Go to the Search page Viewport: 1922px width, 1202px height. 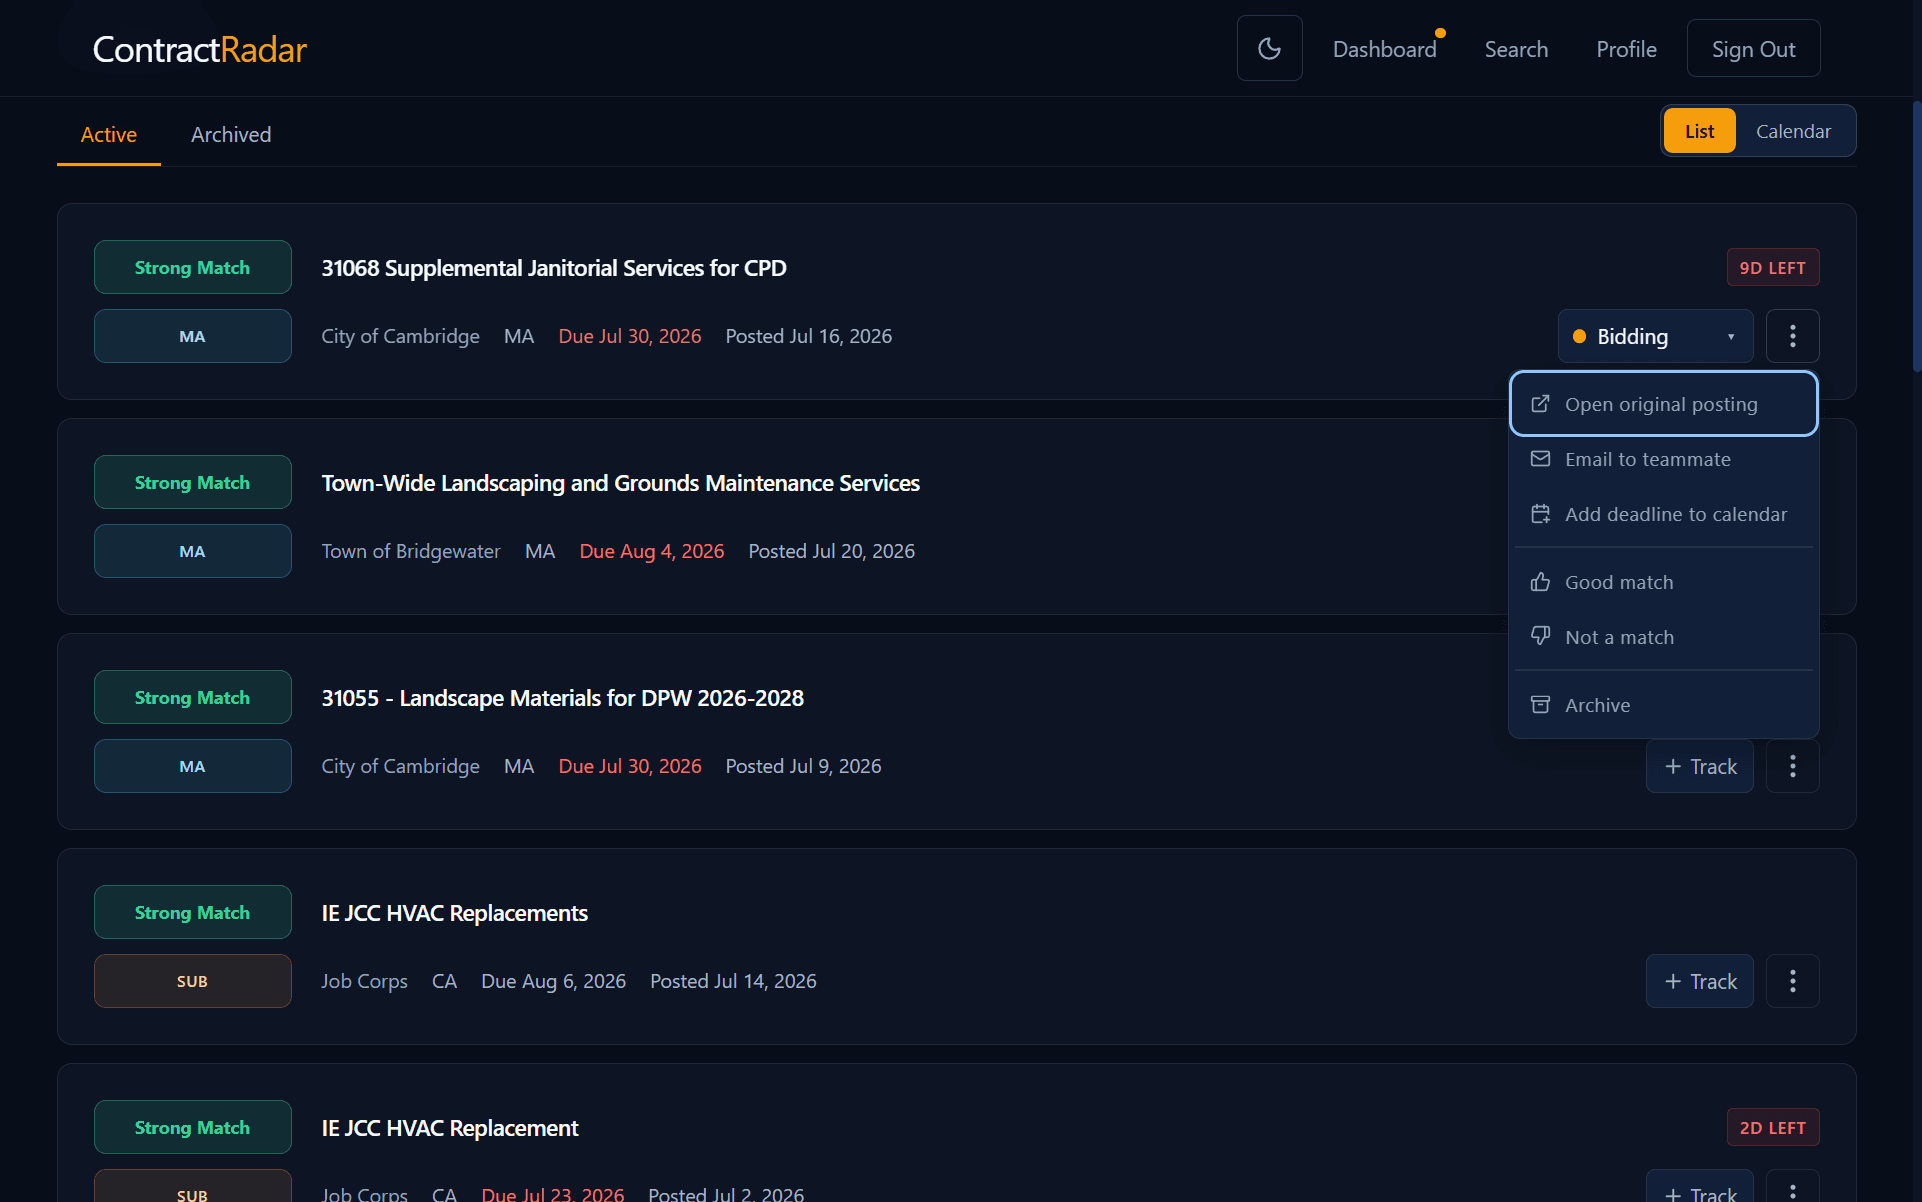(x=1516, y=49)
